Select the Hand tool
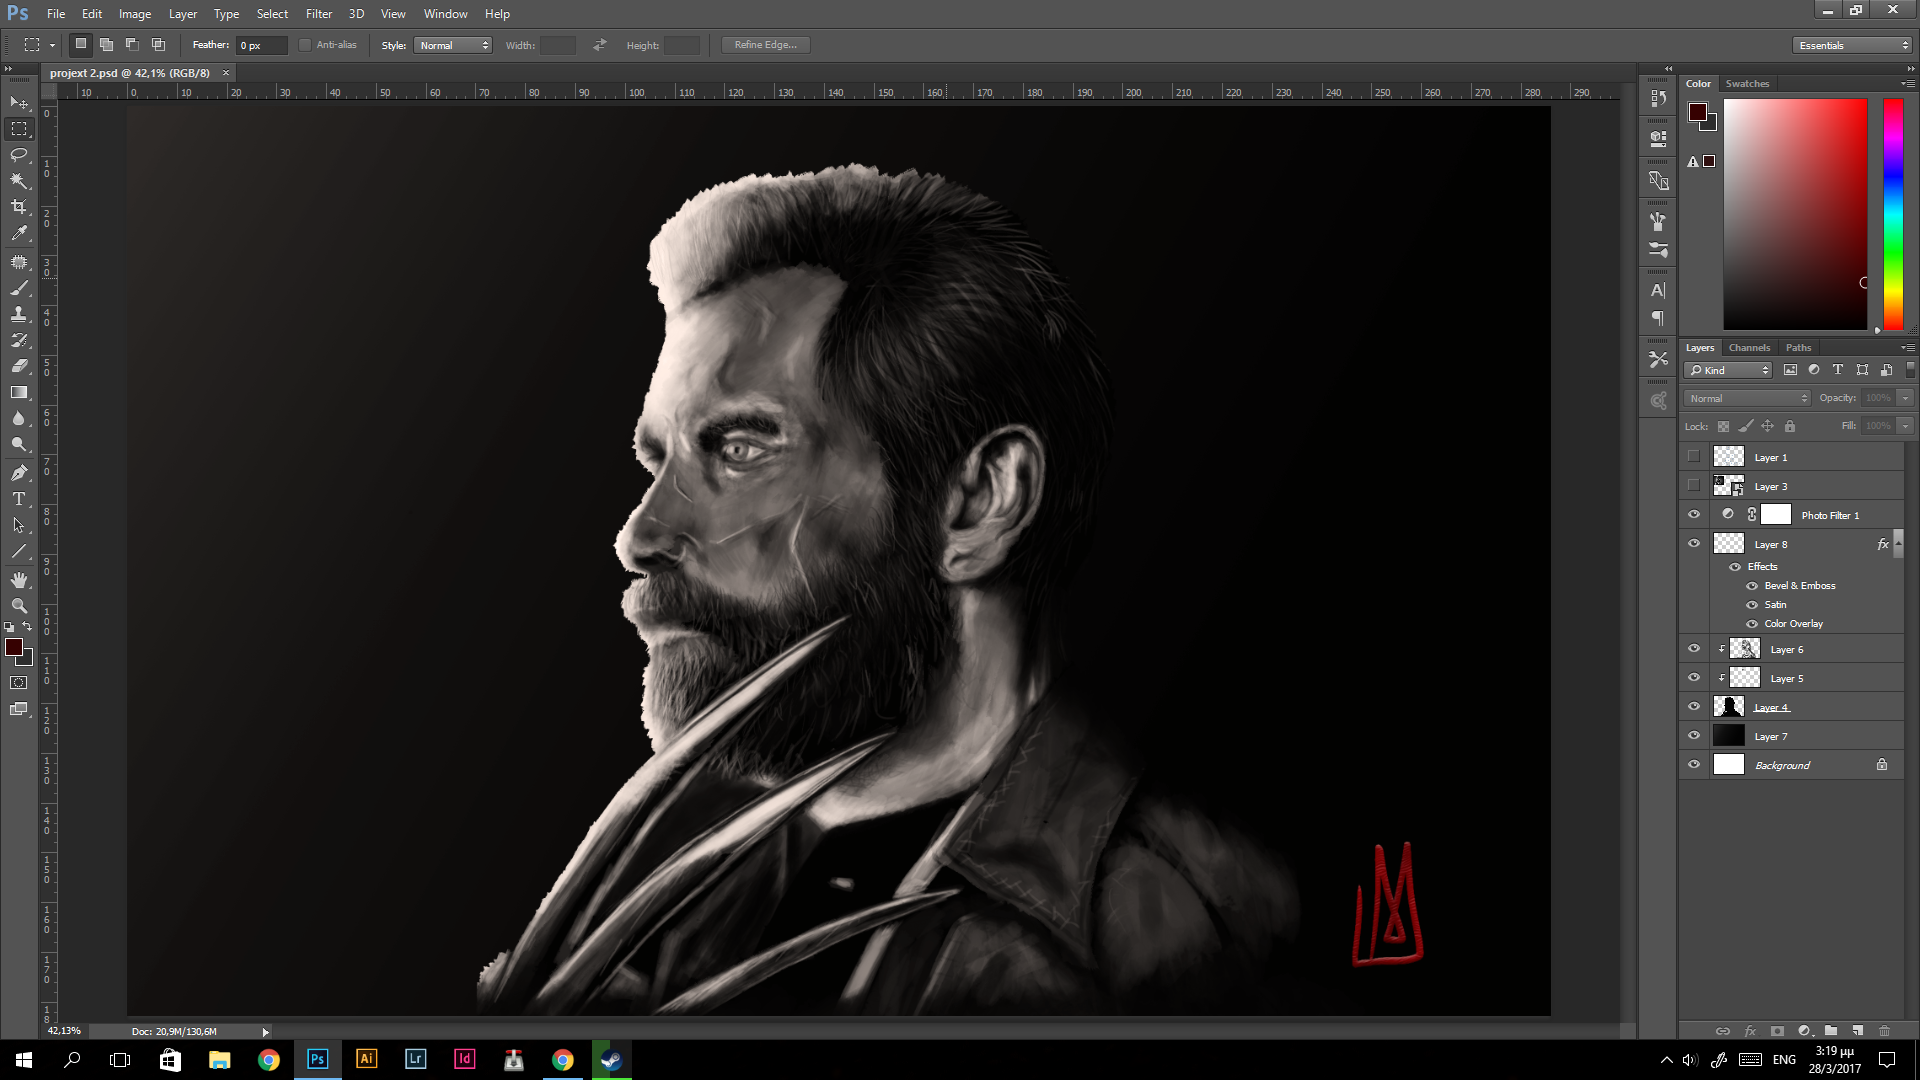The width and height of the screenshot is (1920, 1080). point(19,580)
